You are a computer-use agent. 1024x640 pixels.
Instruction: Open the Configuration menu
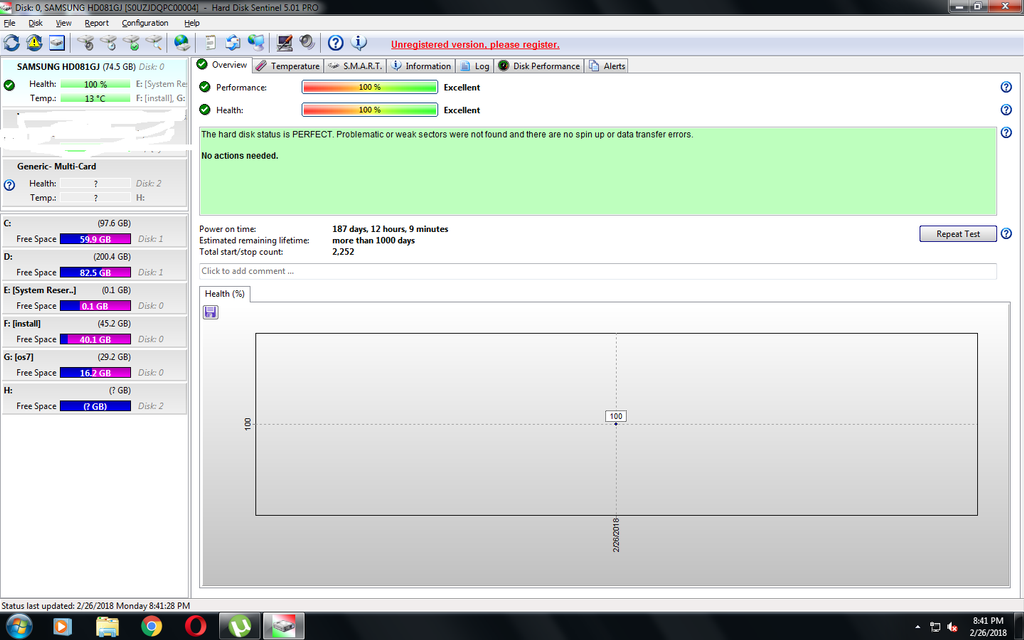pos(145,23)
